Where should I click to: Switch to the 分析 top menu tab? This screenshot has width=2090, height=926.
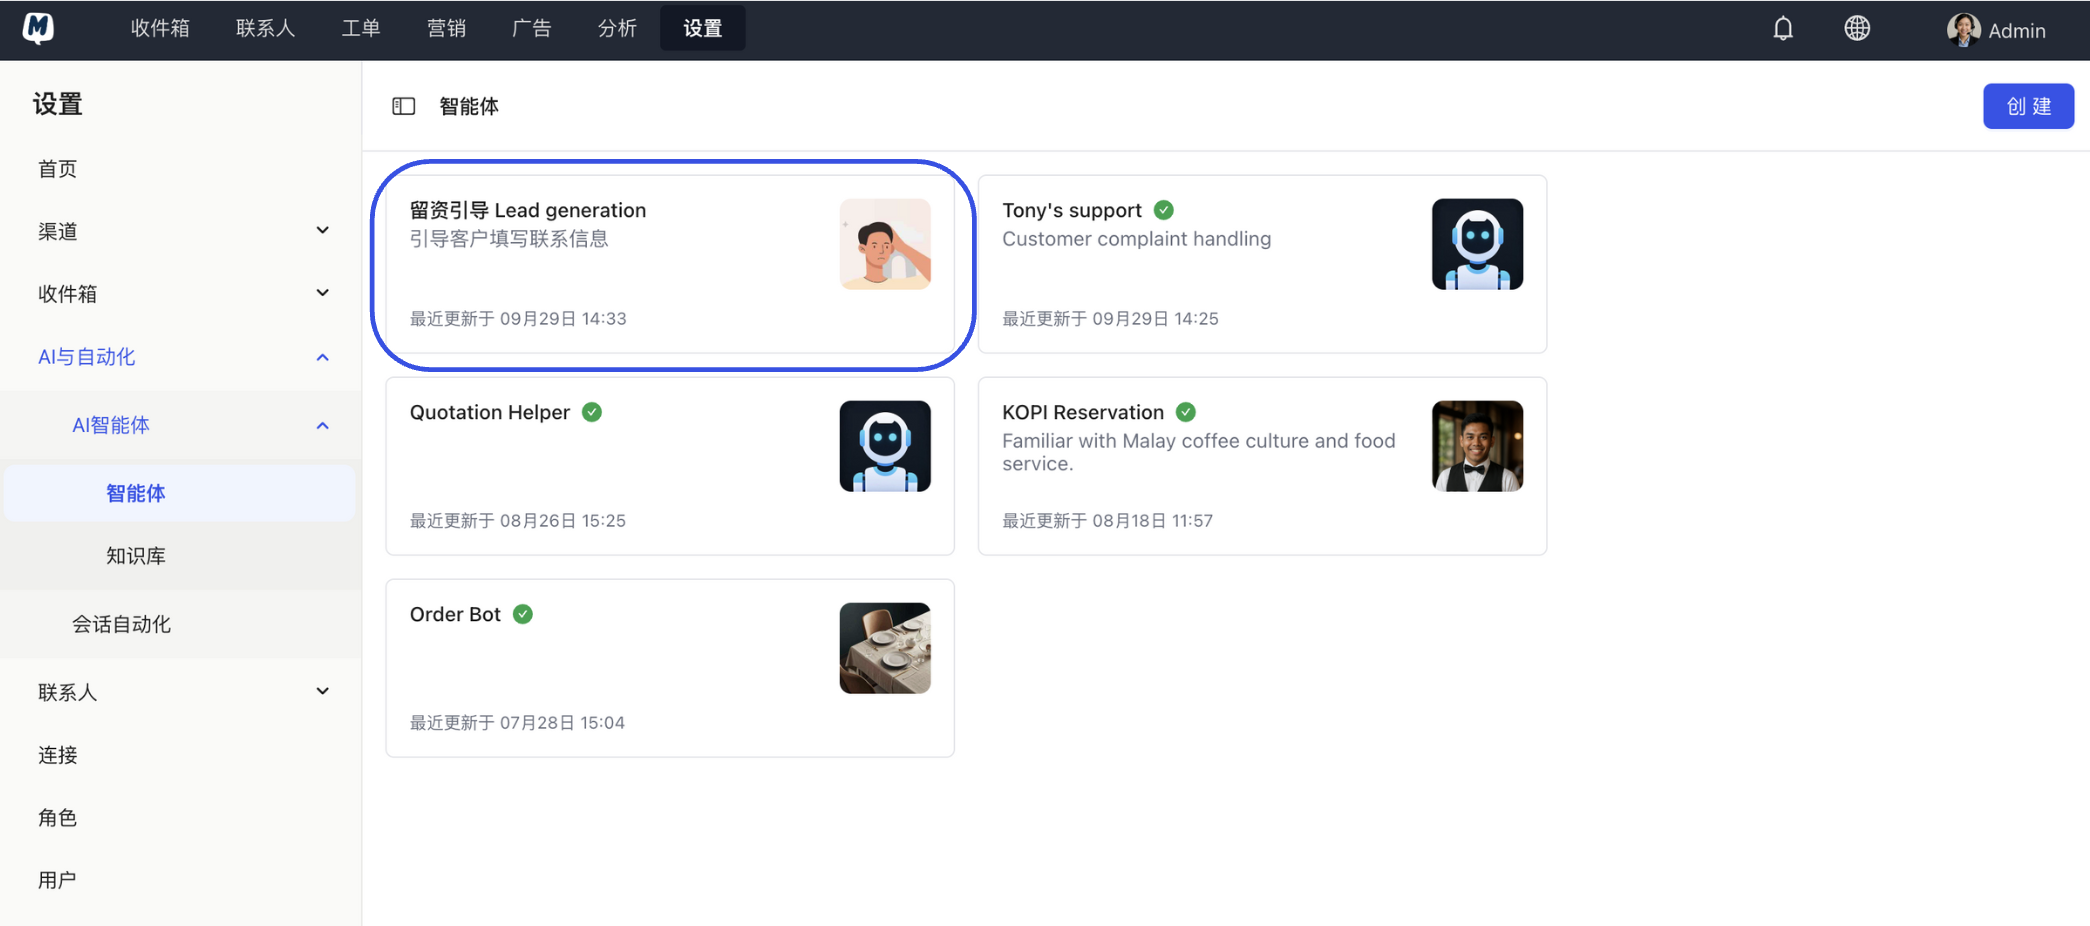[617, 29]
